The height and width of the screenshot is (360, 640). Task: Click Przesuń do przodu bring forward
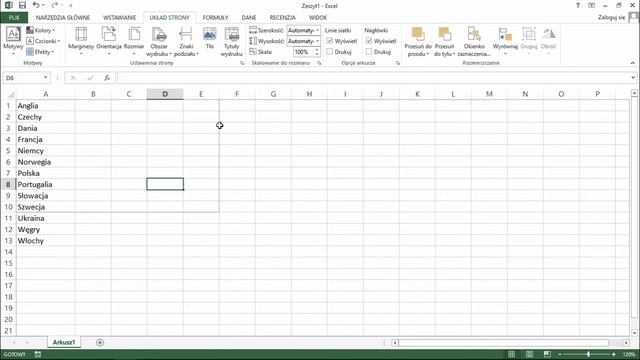418,42
